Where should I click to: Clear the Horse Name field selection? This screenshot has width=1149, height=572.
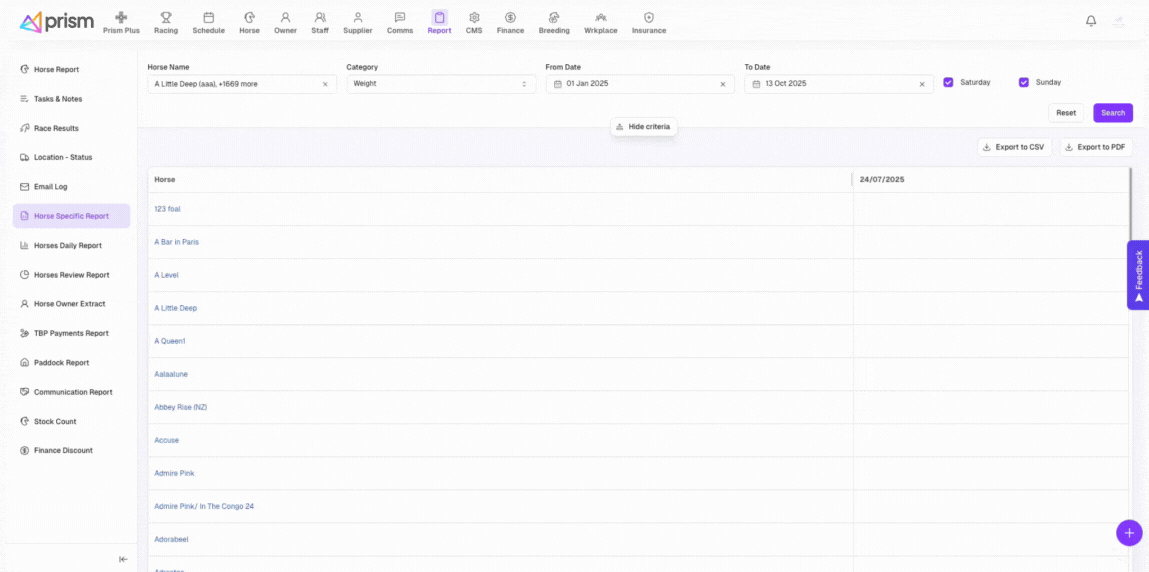tap(324, 84)
